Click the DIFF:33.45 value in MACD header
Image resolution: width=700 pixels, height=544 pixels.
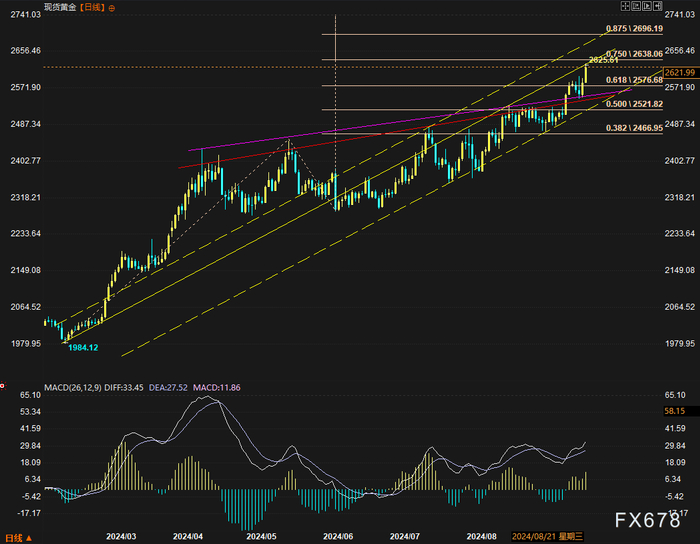(x=124, y=387)
